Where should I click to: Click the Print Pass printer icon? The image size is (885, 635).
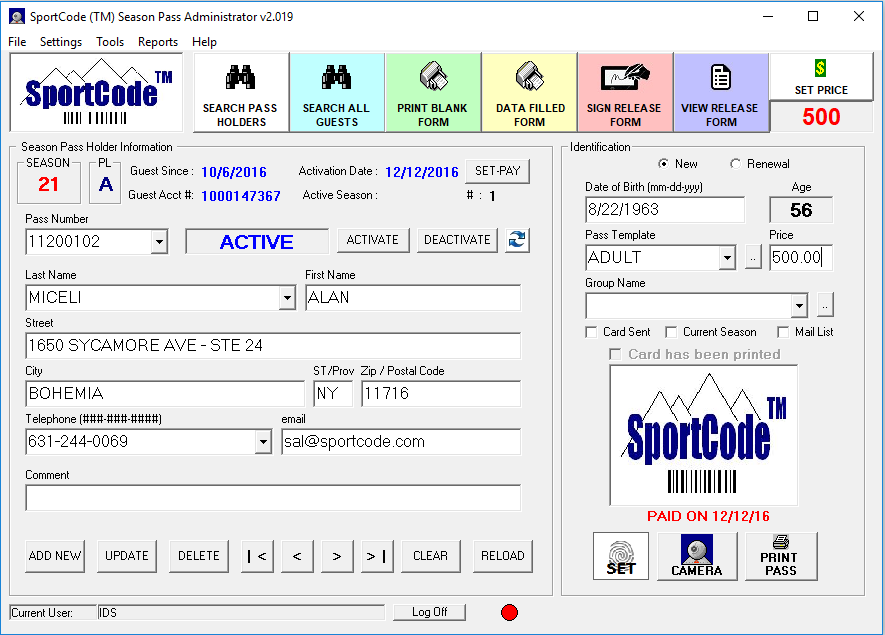pyautogui.click(x=781, y=556)
